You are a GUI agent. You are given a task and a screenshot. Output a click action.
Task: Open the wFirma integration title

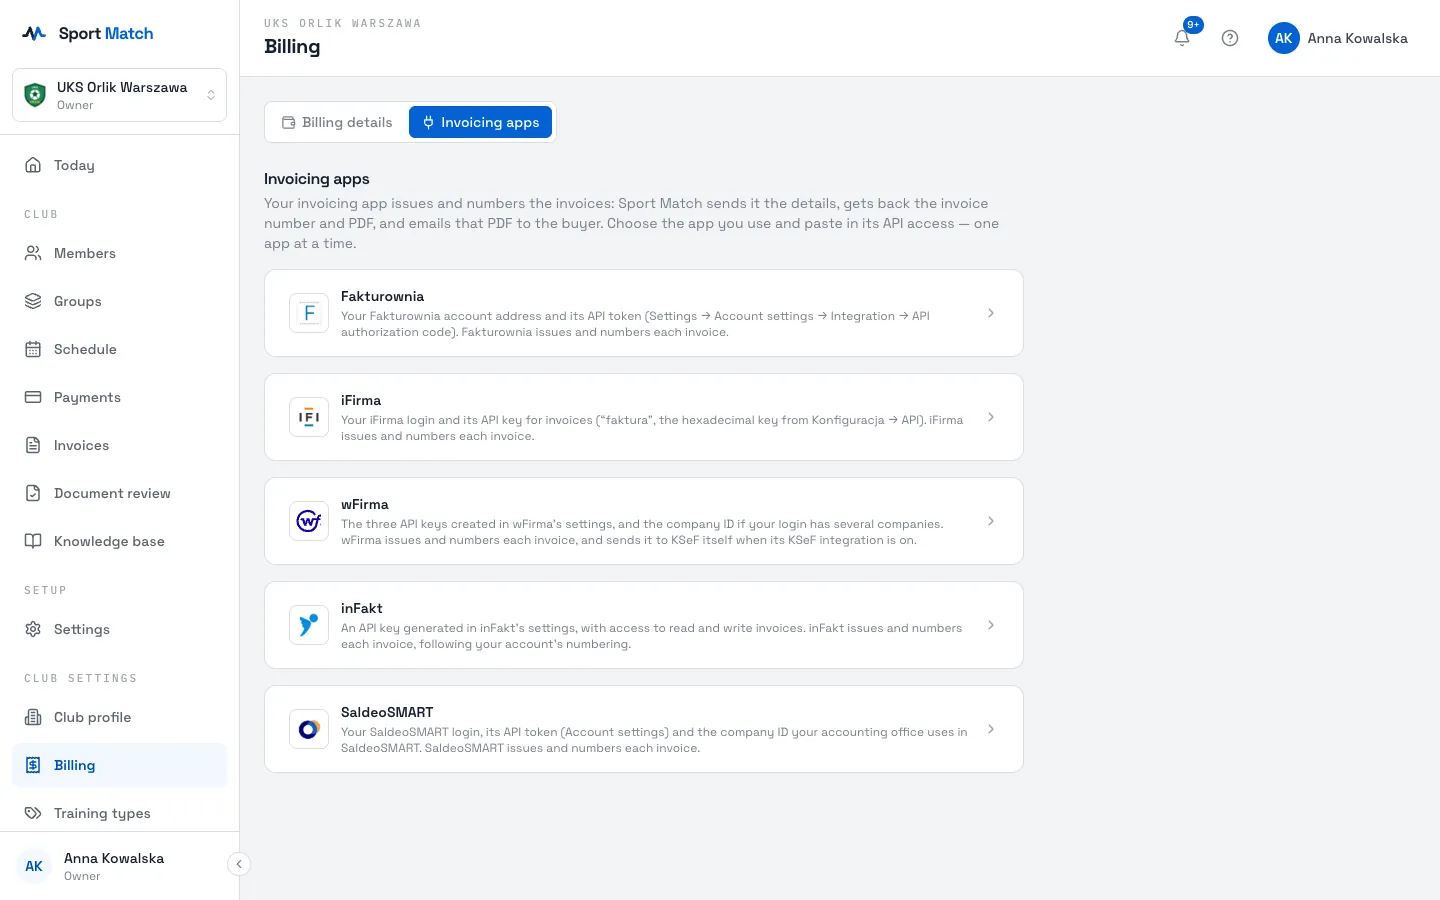364,504
